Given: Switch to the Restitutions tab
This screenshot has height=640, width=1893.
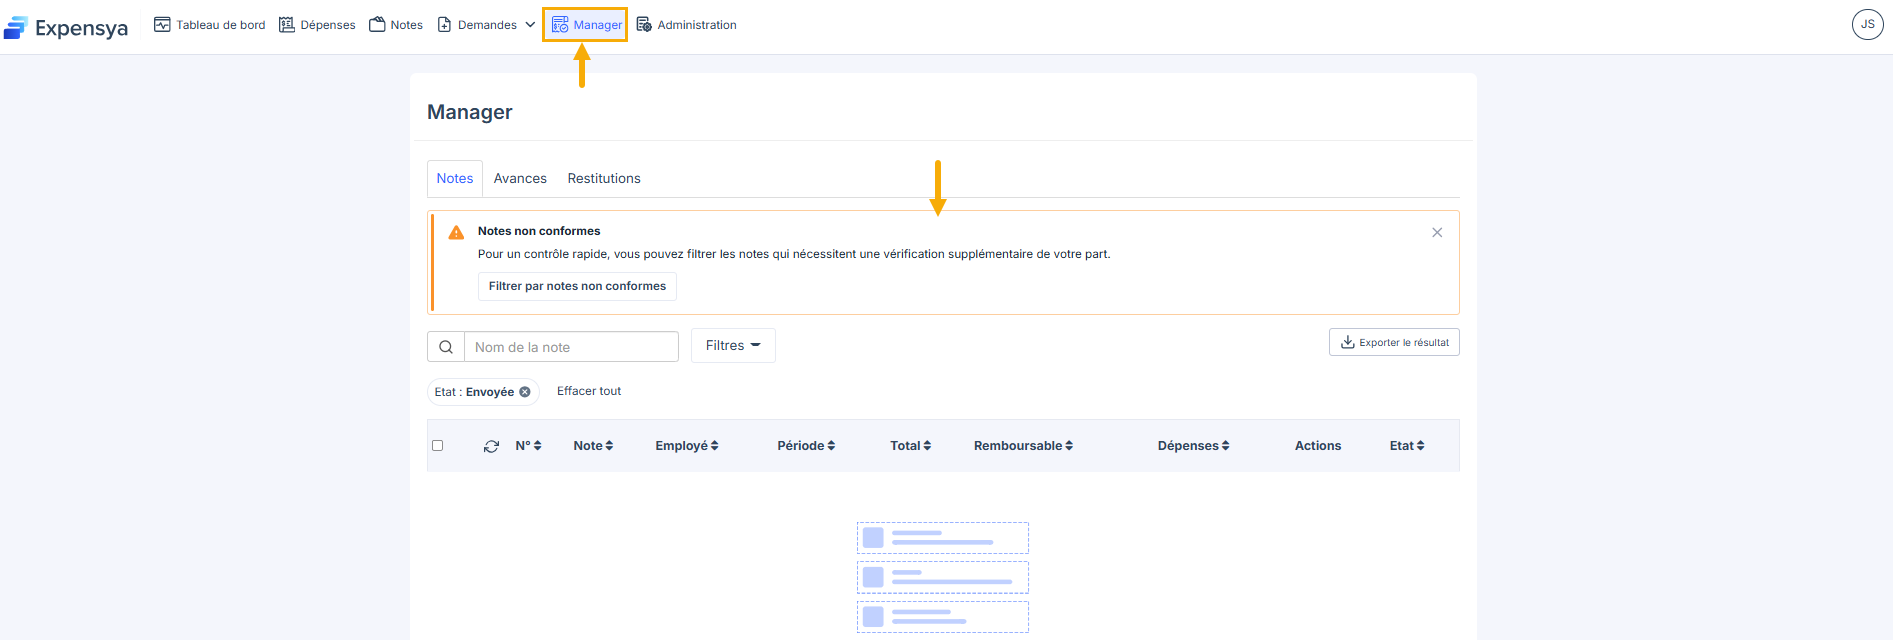Looking at the screenshot, I should pyautogui.click(x=604, y=178).
